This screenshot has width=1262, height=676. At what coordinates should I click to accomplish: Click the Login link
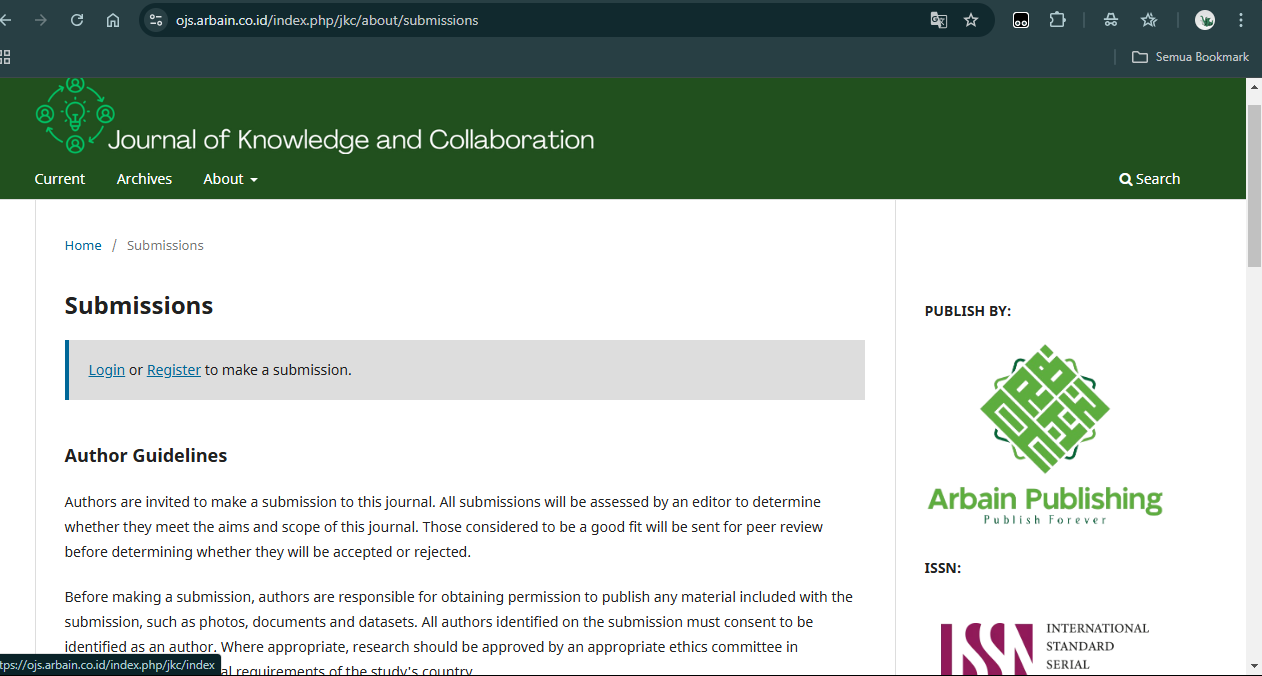click(107, 370)
